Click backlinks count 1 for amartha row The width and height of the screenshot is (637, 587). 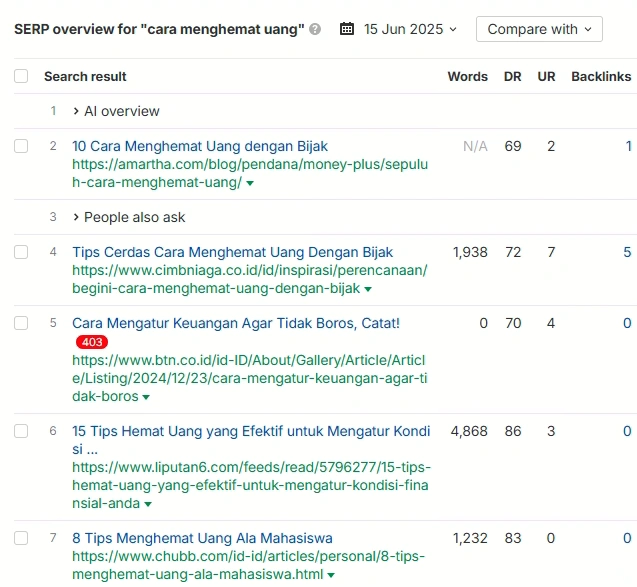tap(628, 146)
